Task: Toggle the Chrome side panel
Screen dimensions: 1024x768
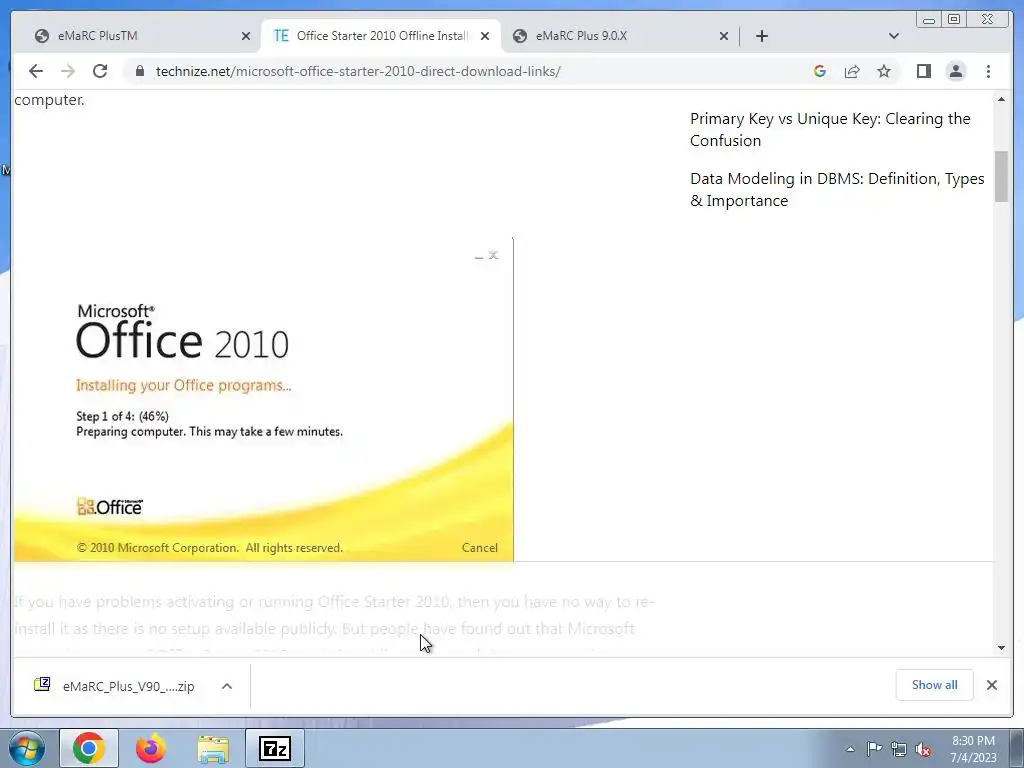Action: point(923,71)
